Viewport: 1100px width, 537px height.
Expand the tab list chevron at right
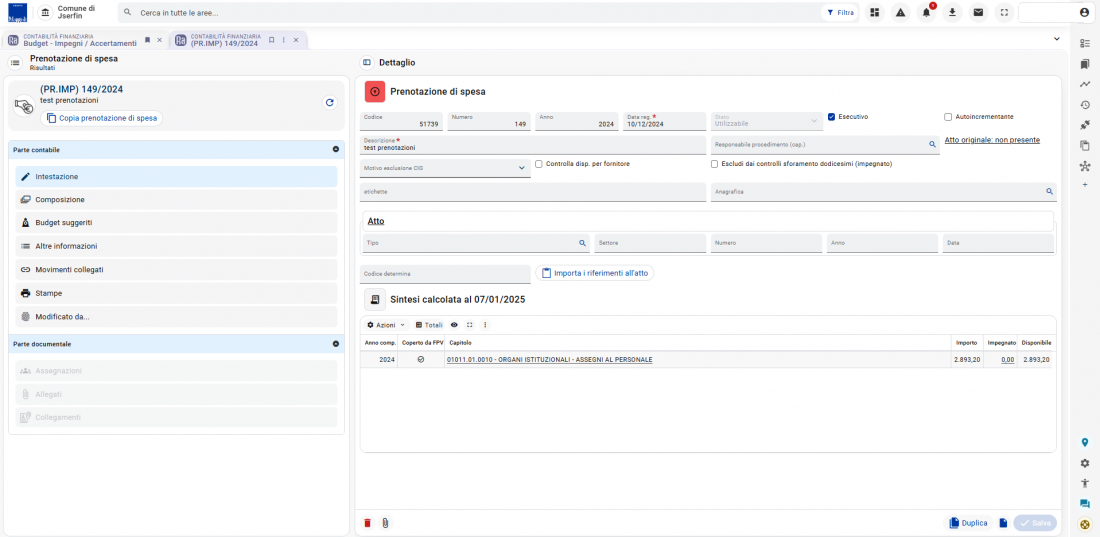pyautogui.click(x=1057, y=39)
